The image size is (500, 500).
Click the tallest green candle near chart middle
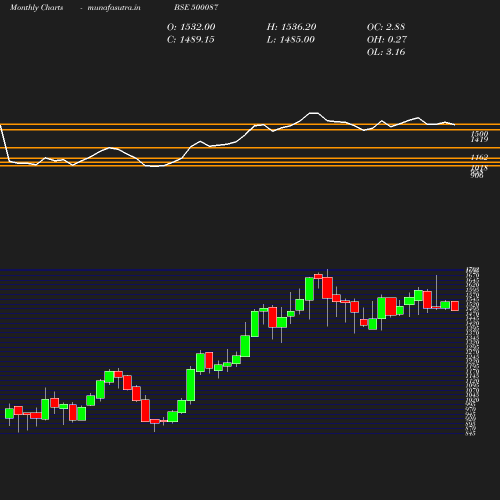click(191, 385)
